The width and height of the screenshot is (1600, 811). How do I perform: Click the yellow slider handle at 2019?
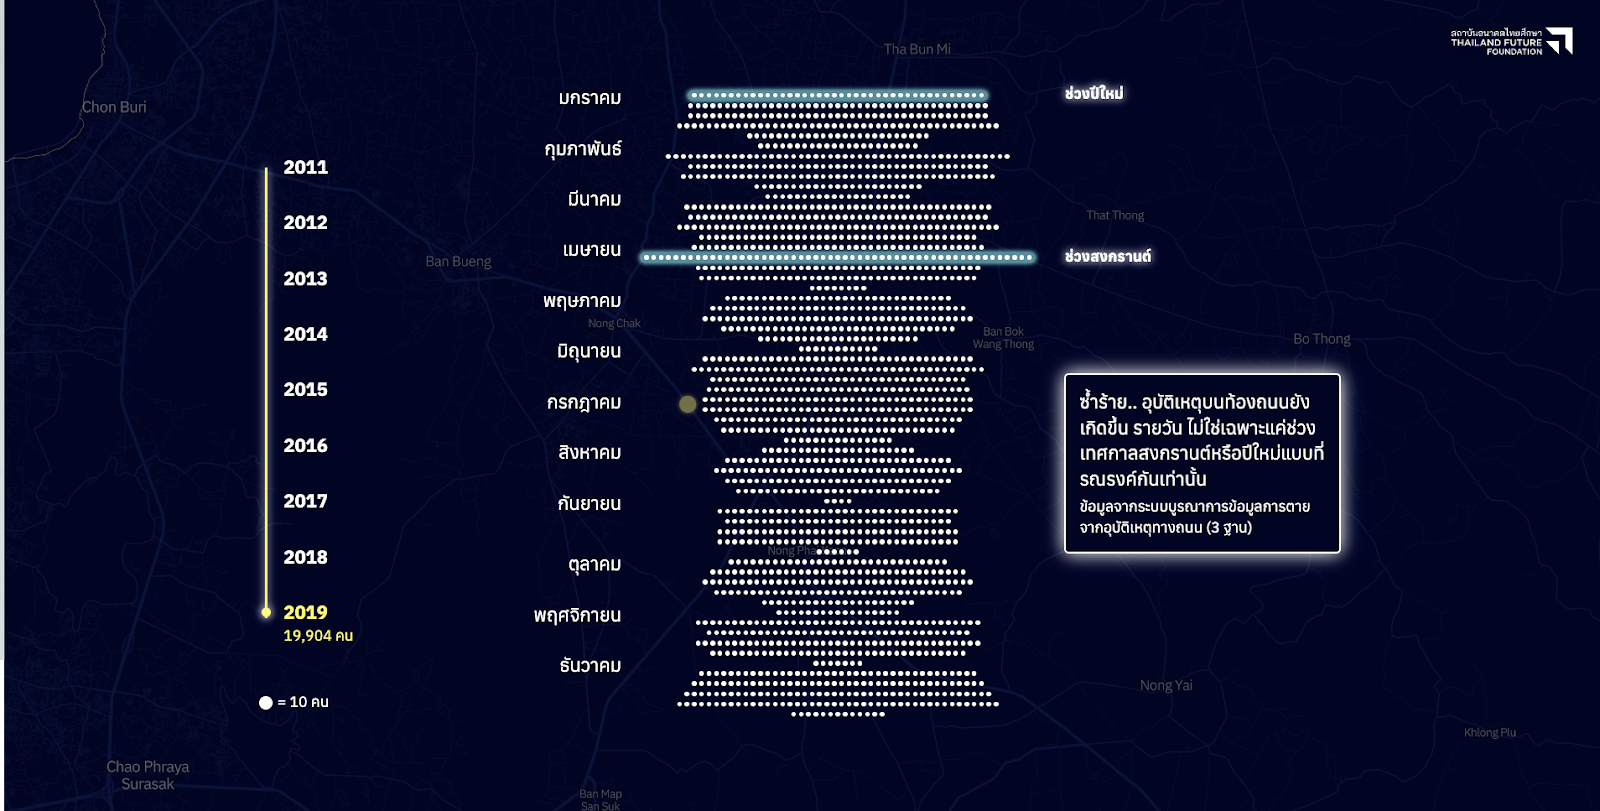(266, 612)
